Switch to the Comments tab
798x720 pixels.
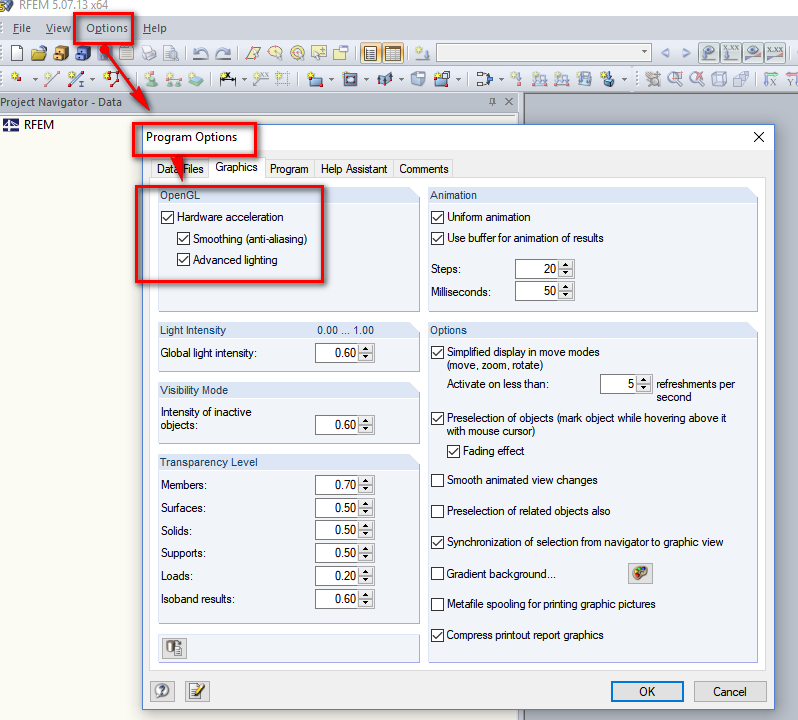click(424, 169)
